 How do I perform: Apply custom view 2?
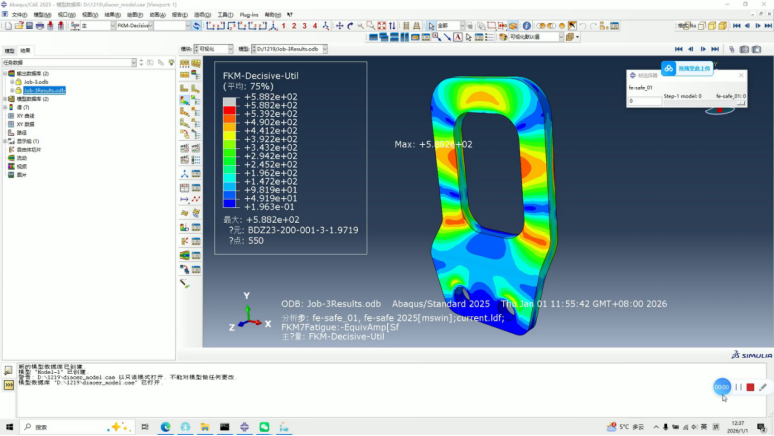click(294, 26)
